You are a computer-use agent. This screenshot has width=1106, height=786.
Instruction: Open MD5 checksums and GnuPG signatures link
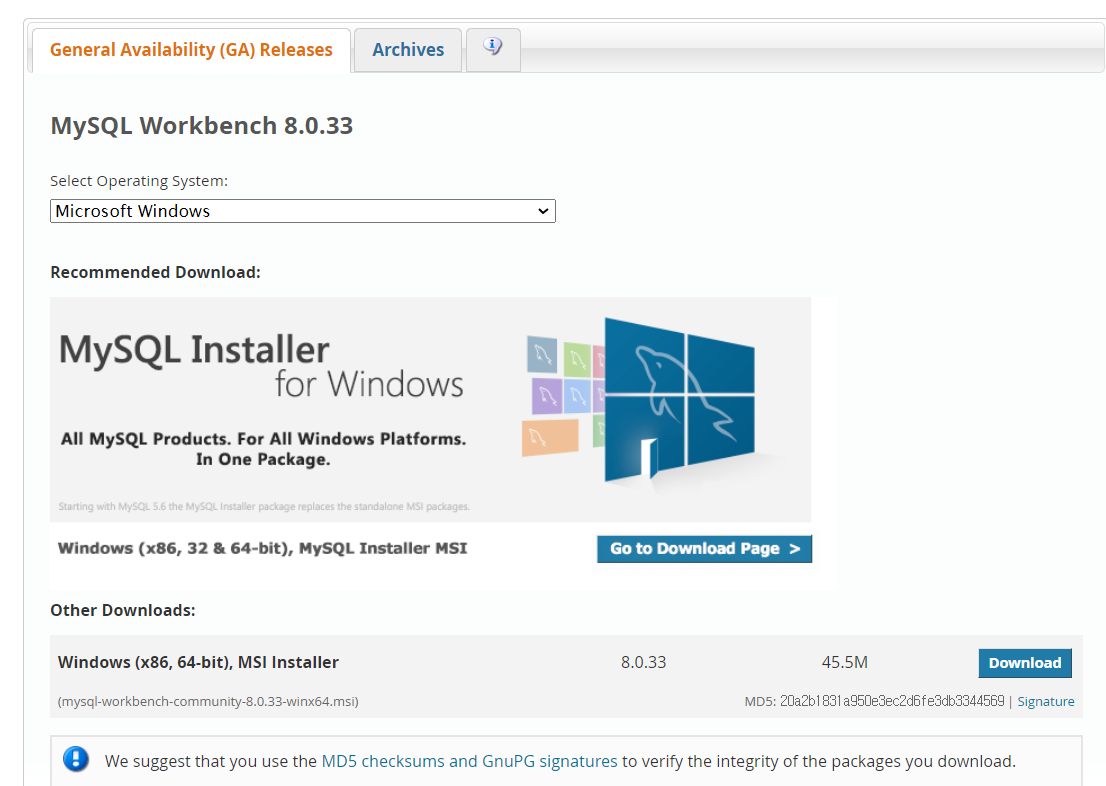[x=469, y=761]
